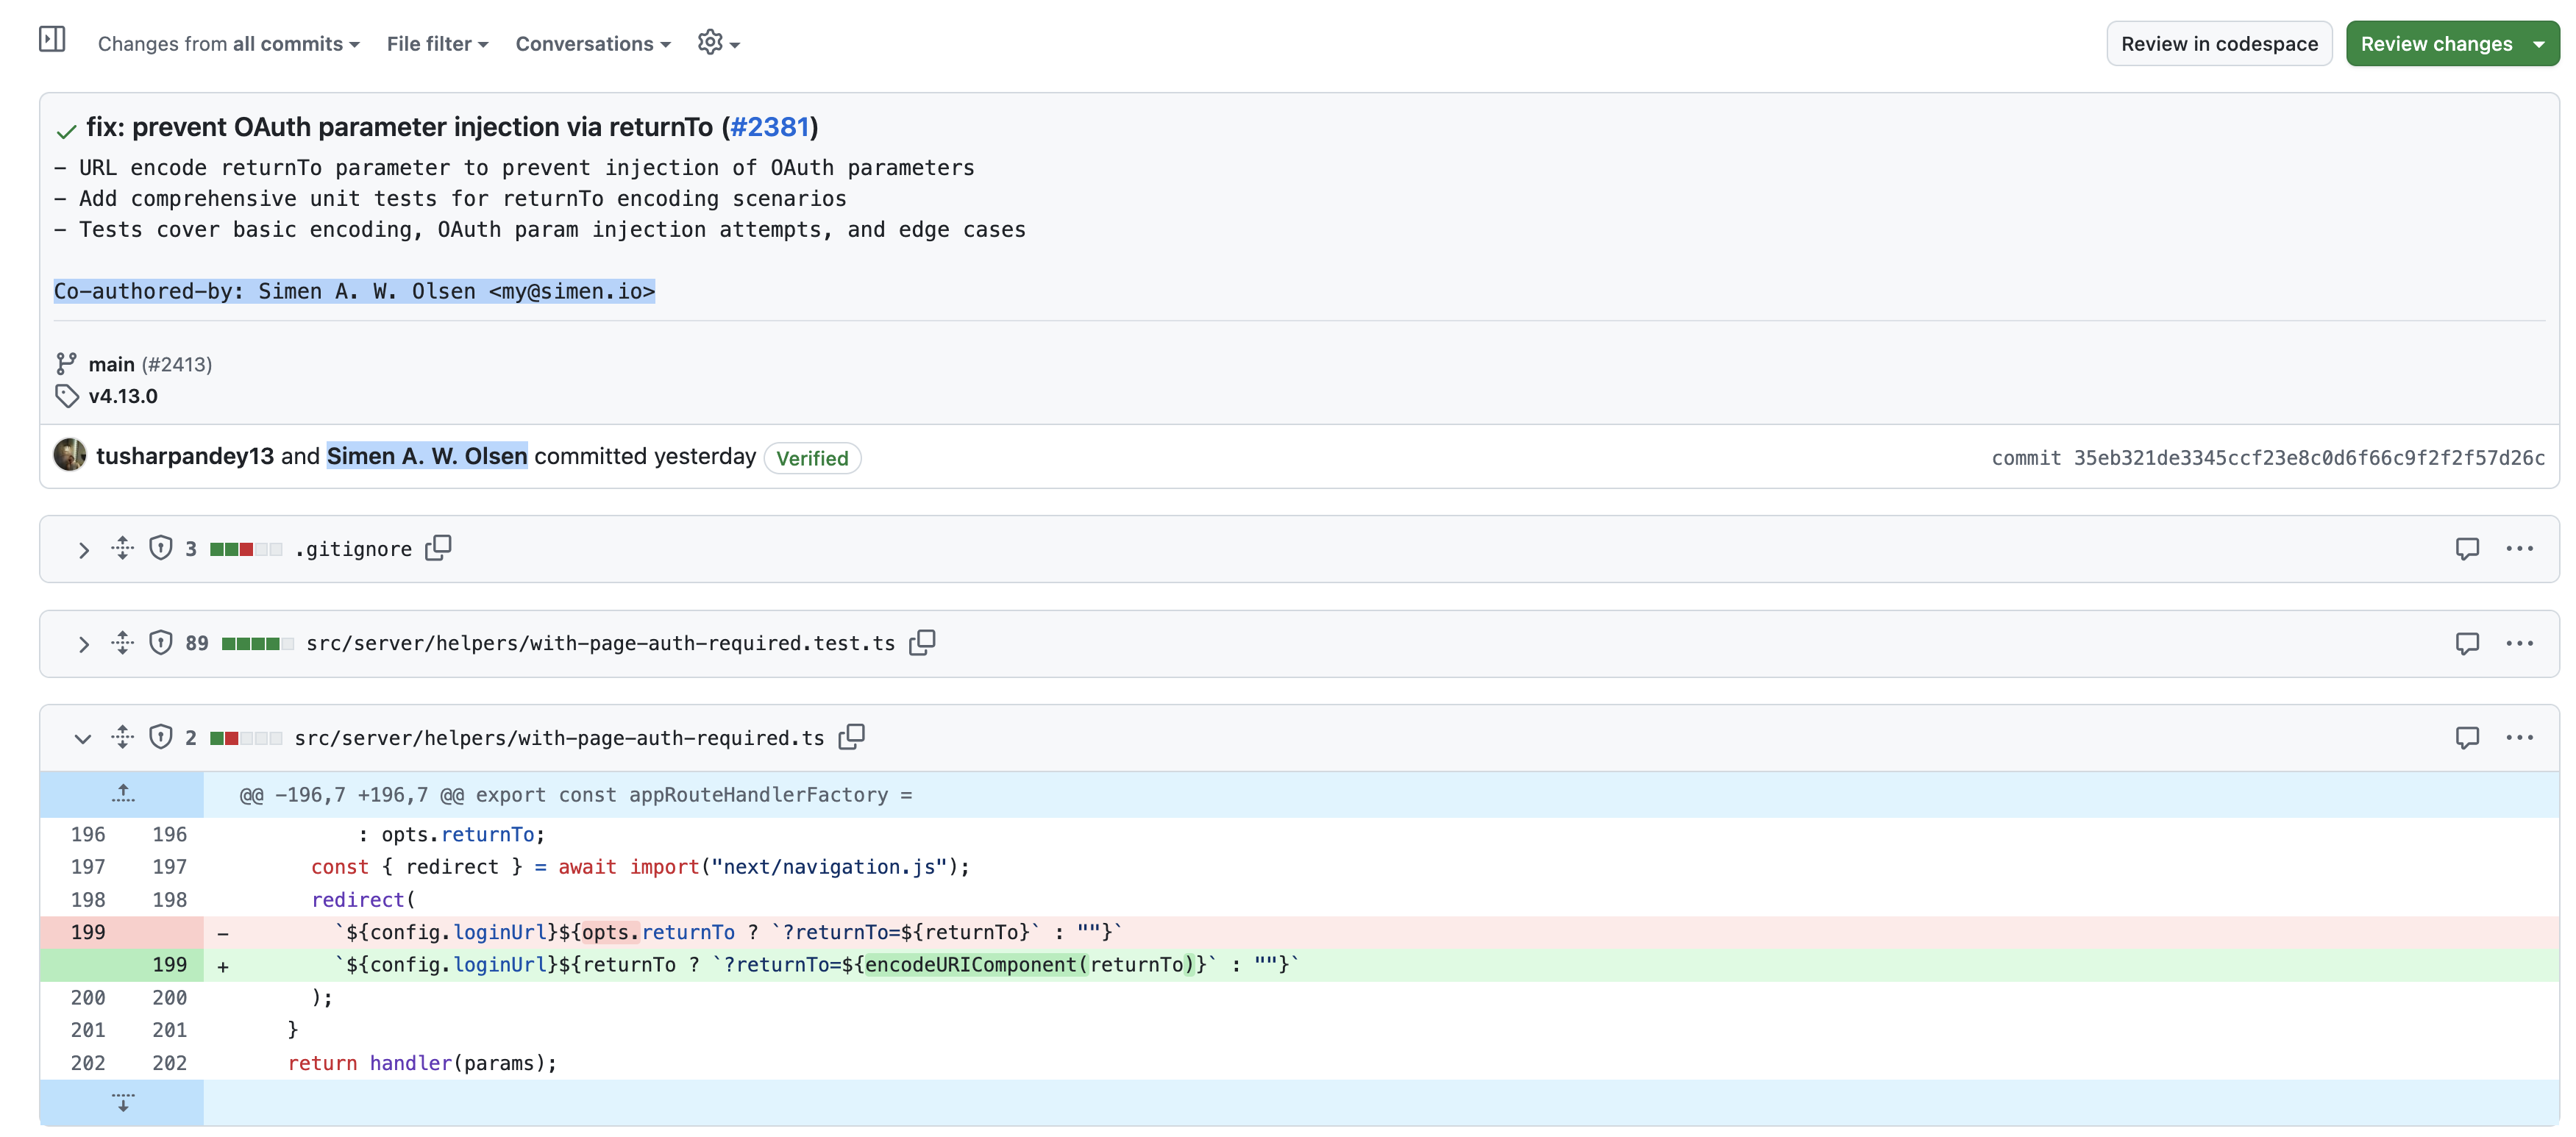Open the File filter dropdown
The image size is (2576, 1137).
[437, 44]
